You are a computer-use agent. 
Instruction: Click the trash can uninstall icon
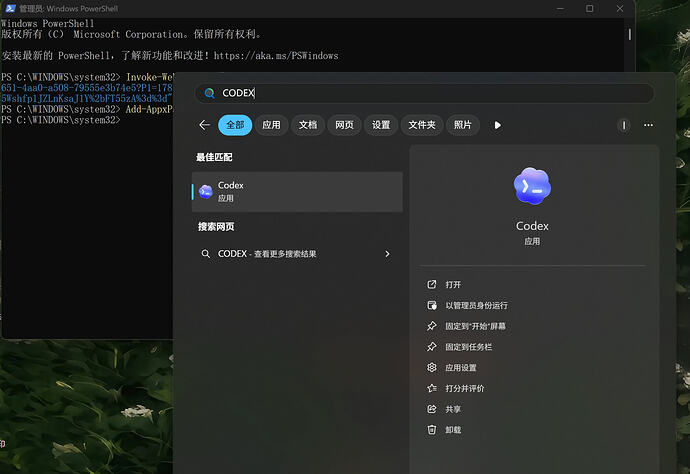(x=432, y=430)
